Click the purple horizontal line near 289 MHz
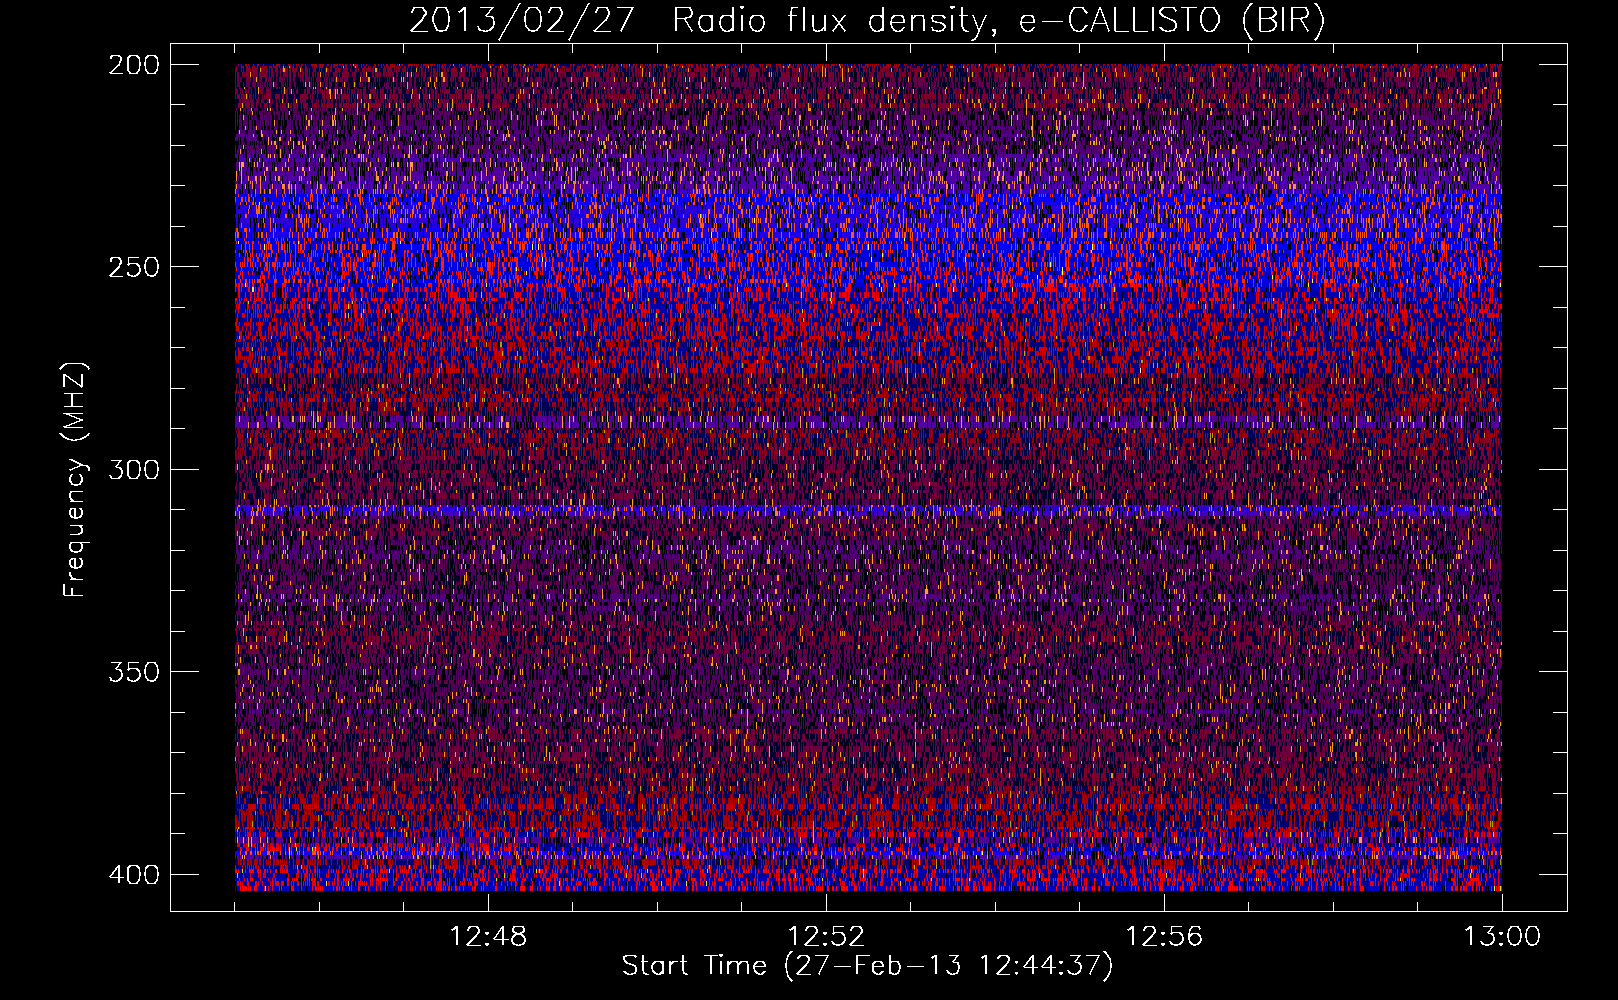The height and width of the screenshot is (1000, 1618). coord(868,423)
